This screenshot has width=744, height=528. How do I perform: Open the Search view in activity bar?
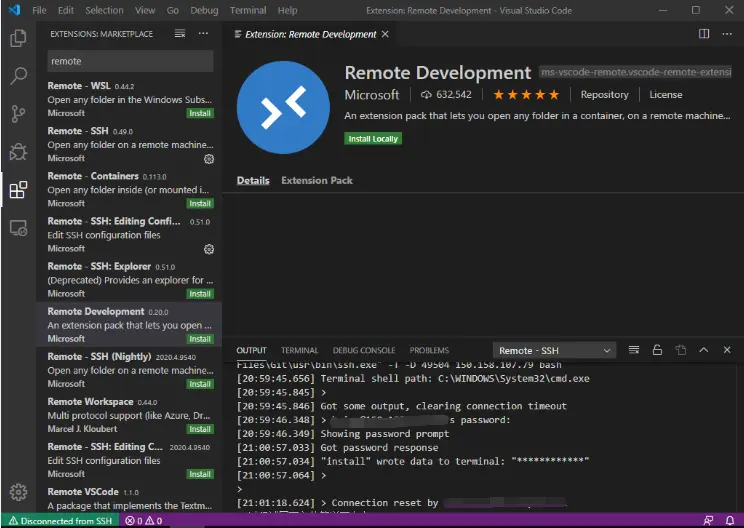[18, 76]
